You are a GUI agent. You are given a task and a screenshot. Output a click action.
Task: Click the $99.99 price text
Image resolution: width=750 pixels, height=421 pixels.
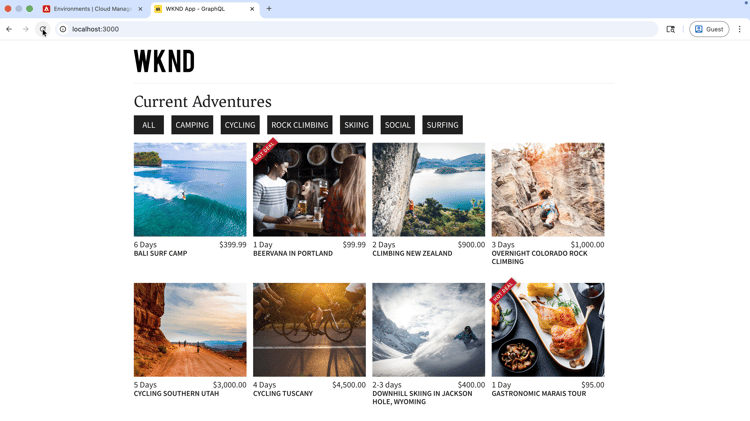pyautogui.click(x=354, y=244)
